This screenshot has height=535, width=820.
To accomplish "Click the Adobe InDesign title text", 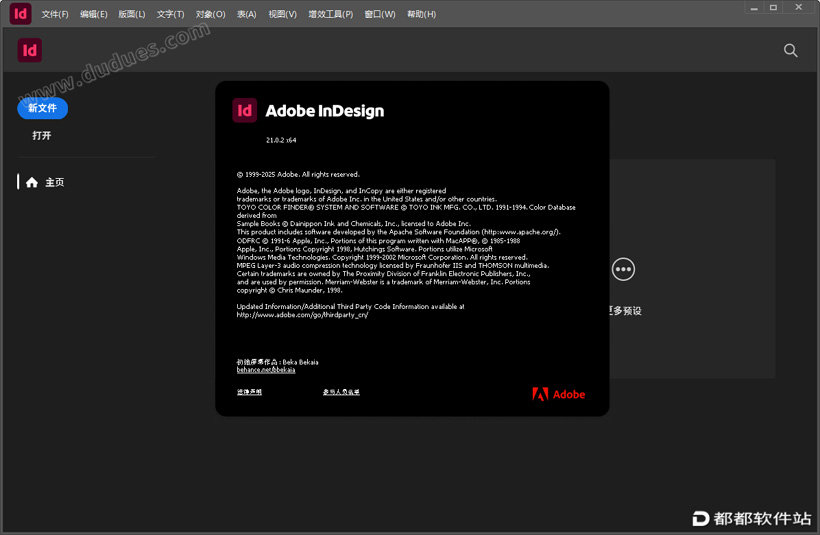I will pos(325,111).
